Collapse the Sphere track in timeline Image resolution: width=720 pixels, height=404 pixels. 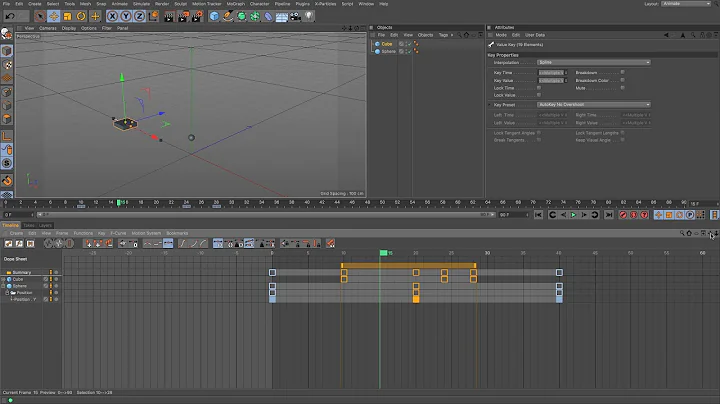(x=3, y=286)
